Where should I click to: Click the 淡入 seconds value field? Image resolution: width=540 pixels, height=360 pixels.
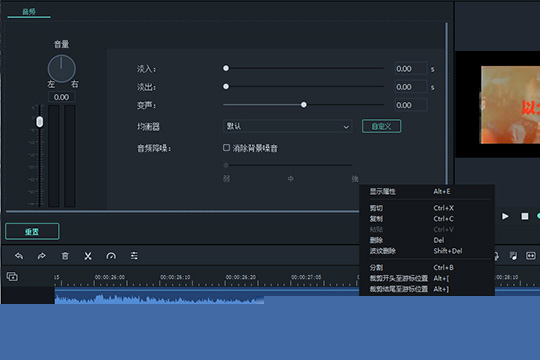[411, 69]
